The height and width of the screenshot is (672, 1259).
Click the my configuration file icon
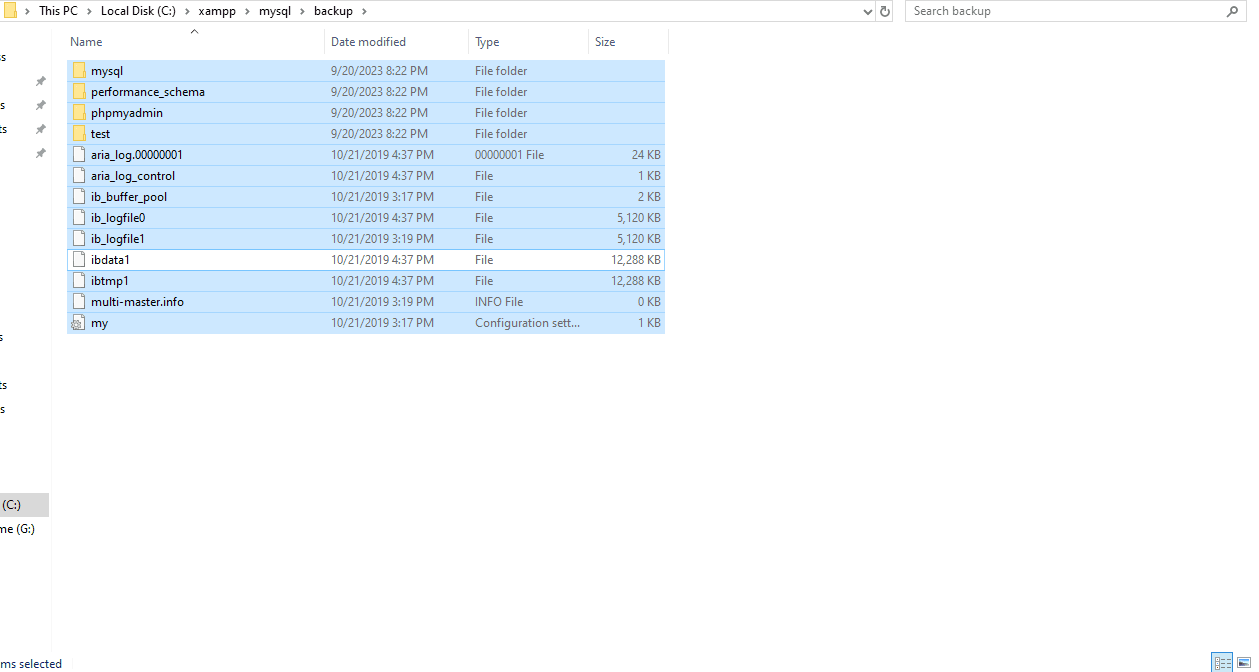(x=79, y=323)
